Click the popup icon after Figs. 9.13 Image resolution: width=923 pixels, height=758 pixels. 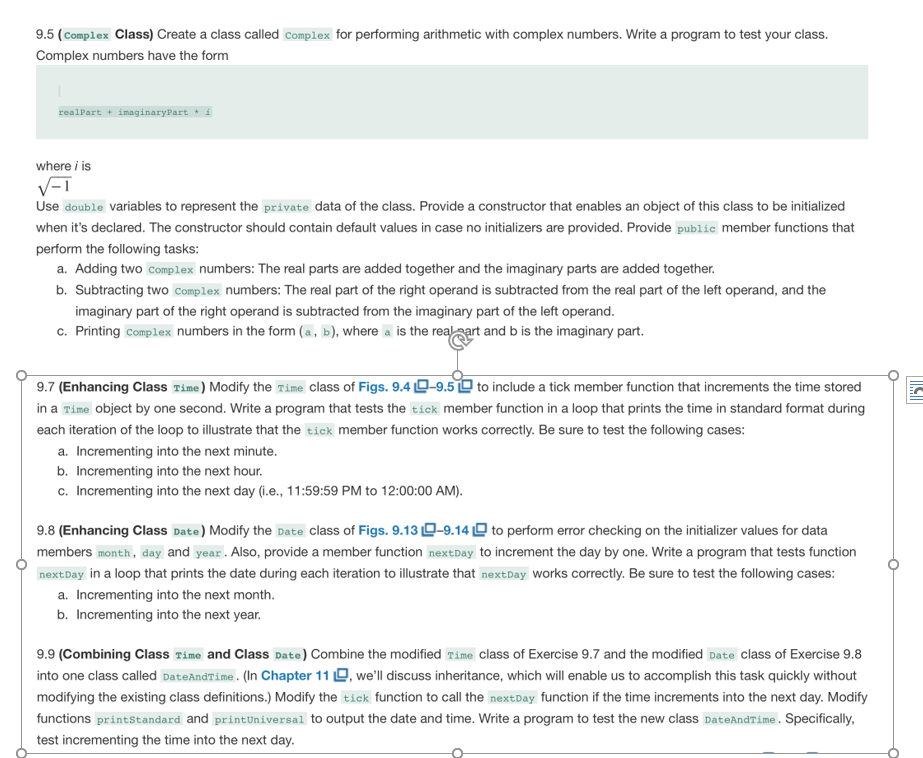click(x=429, y=530)
